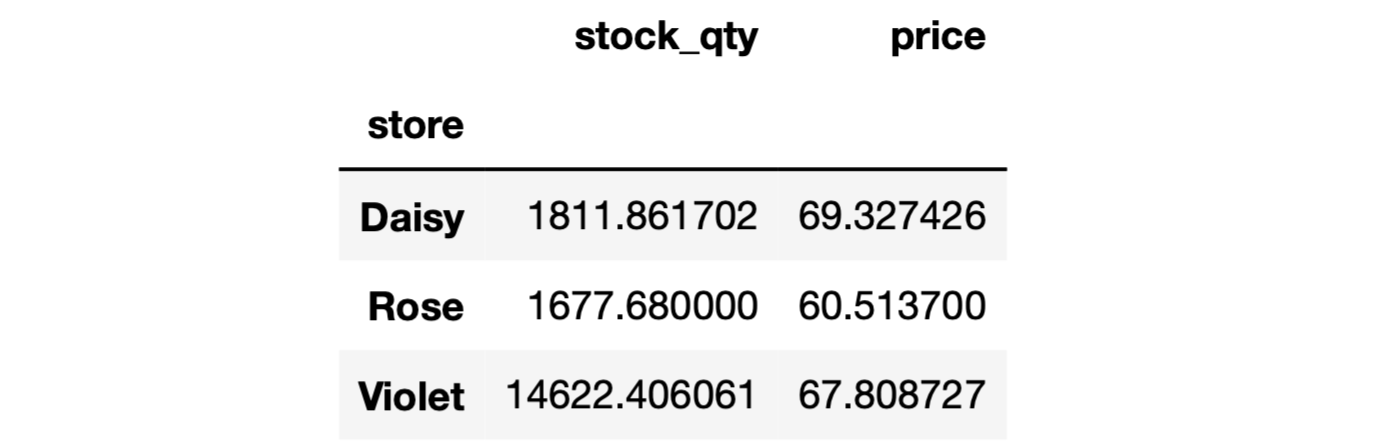Screen dimensions: 1394x448
Task: Select the Daisy row label
Action: (411, 217)
